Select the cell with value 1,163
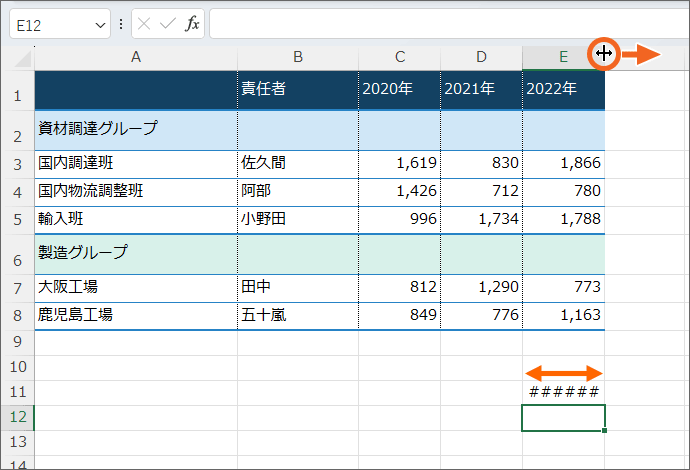 click(563, 316)
